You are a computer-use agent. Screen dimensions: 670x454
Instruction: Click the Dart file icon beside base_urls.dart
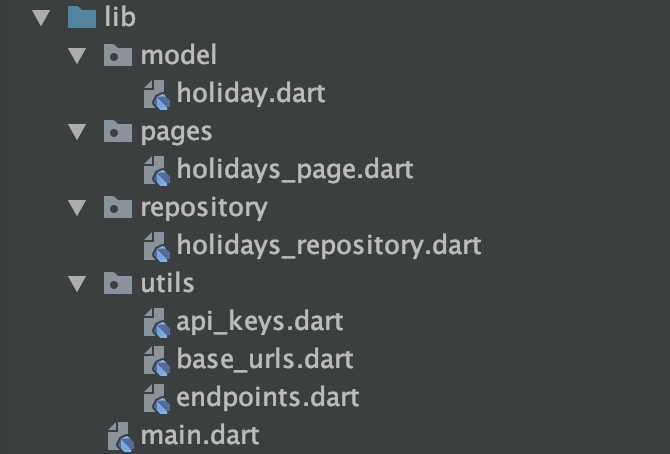point(157,361)
